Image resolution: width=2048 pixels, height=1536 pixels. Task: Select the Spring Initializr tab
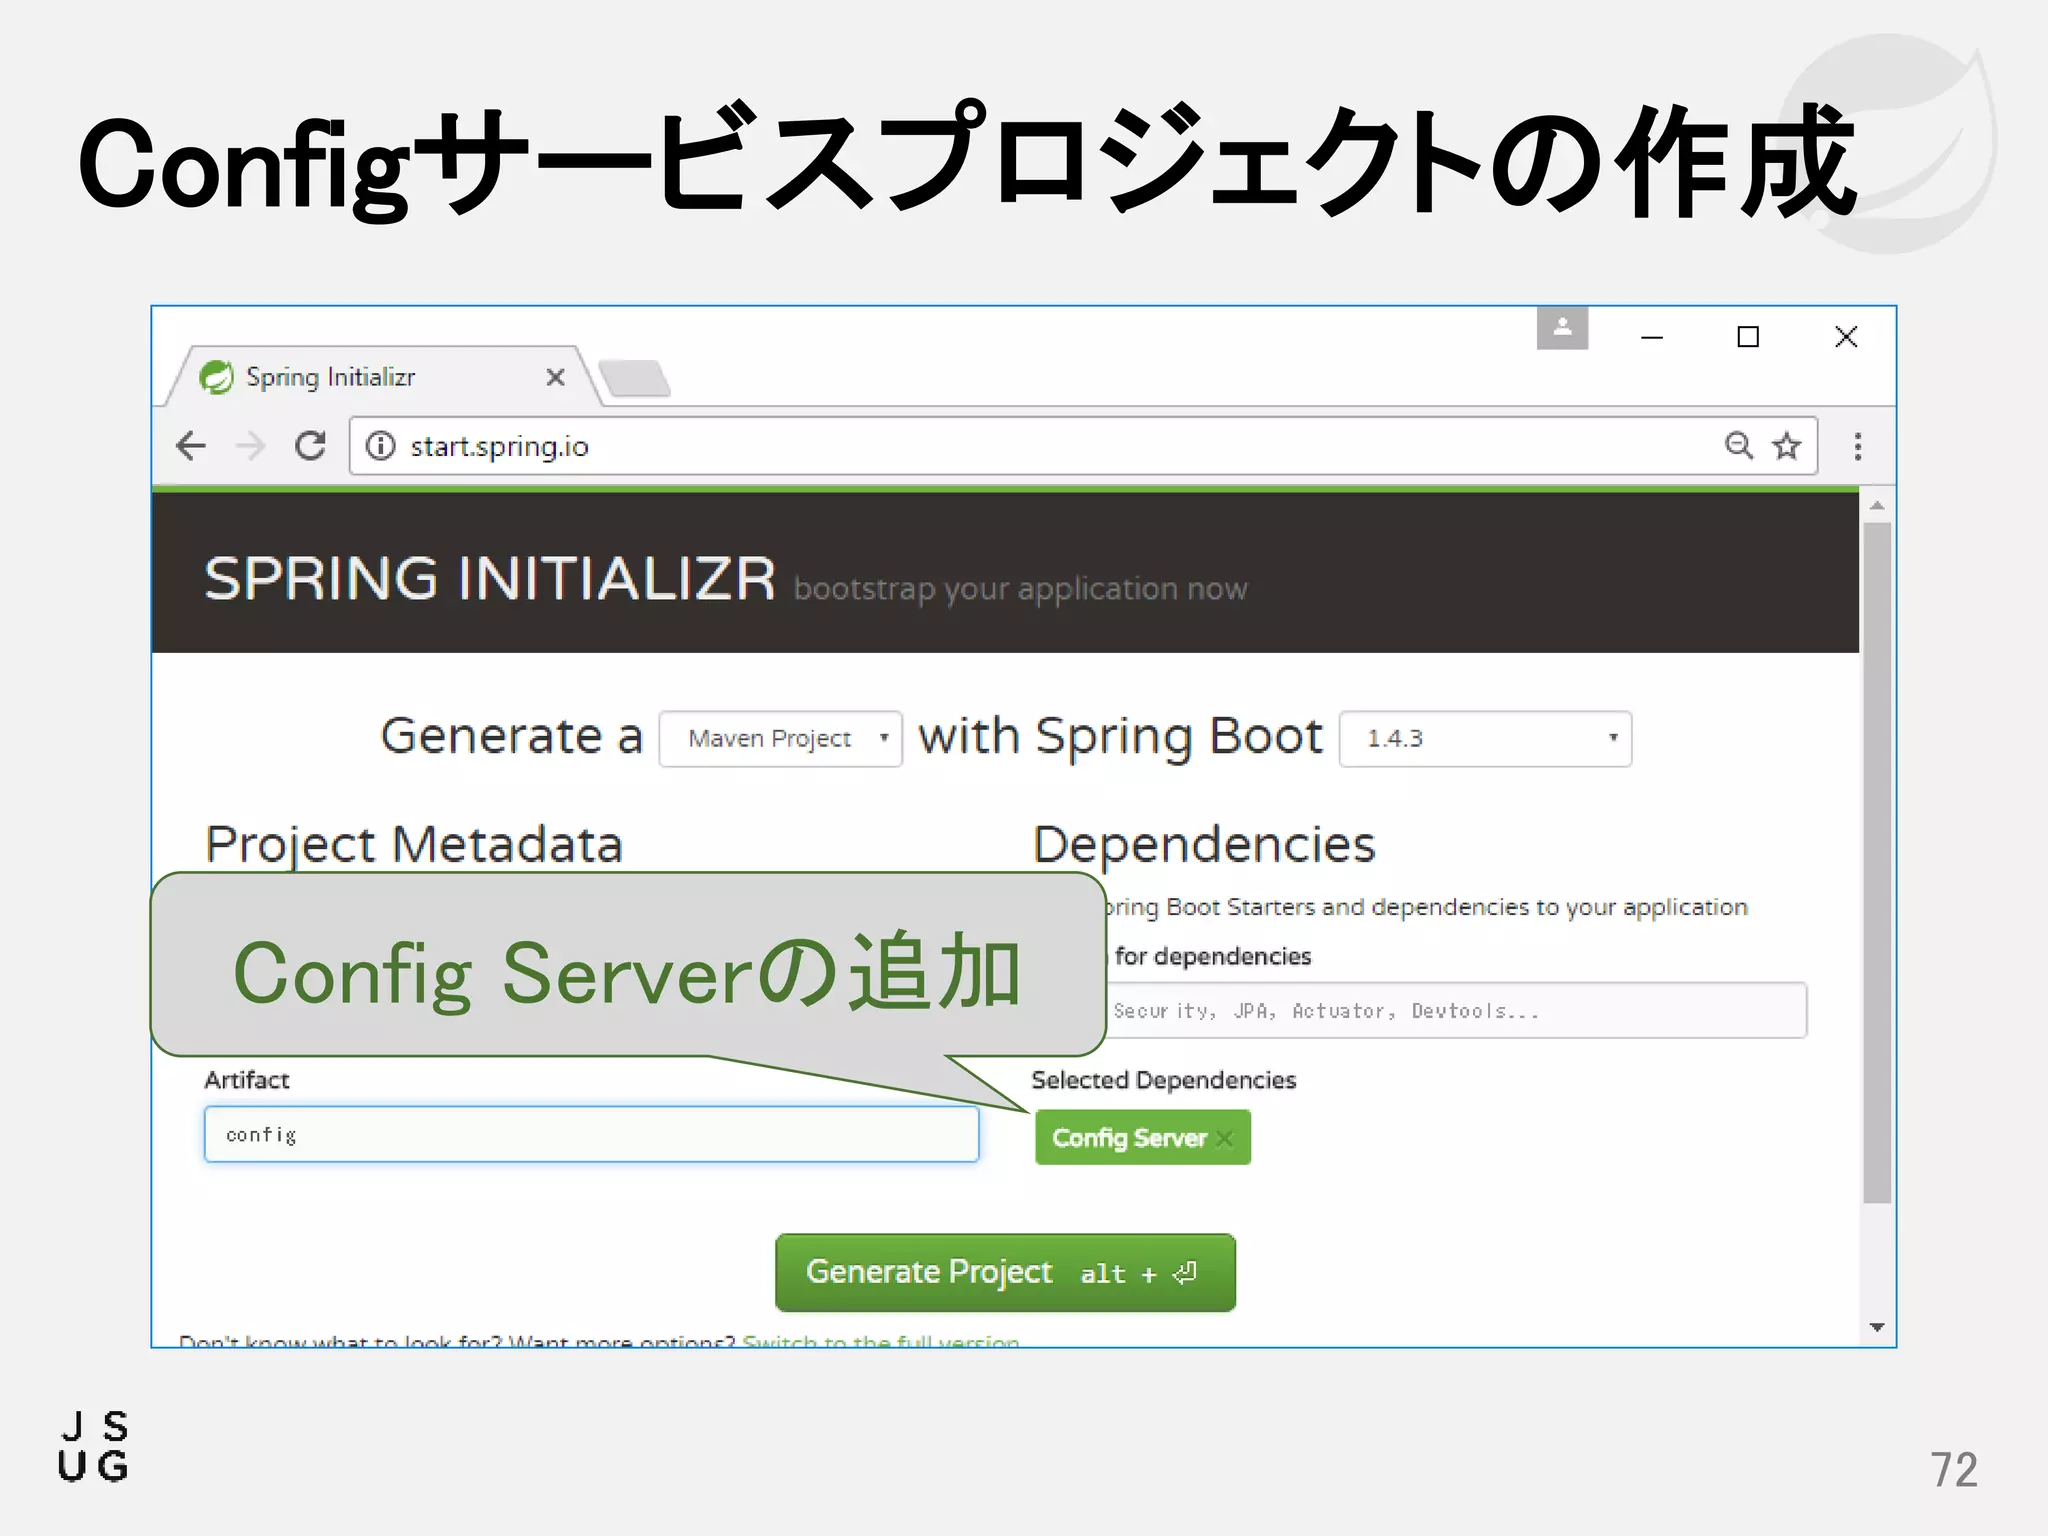tap(383, 377)
